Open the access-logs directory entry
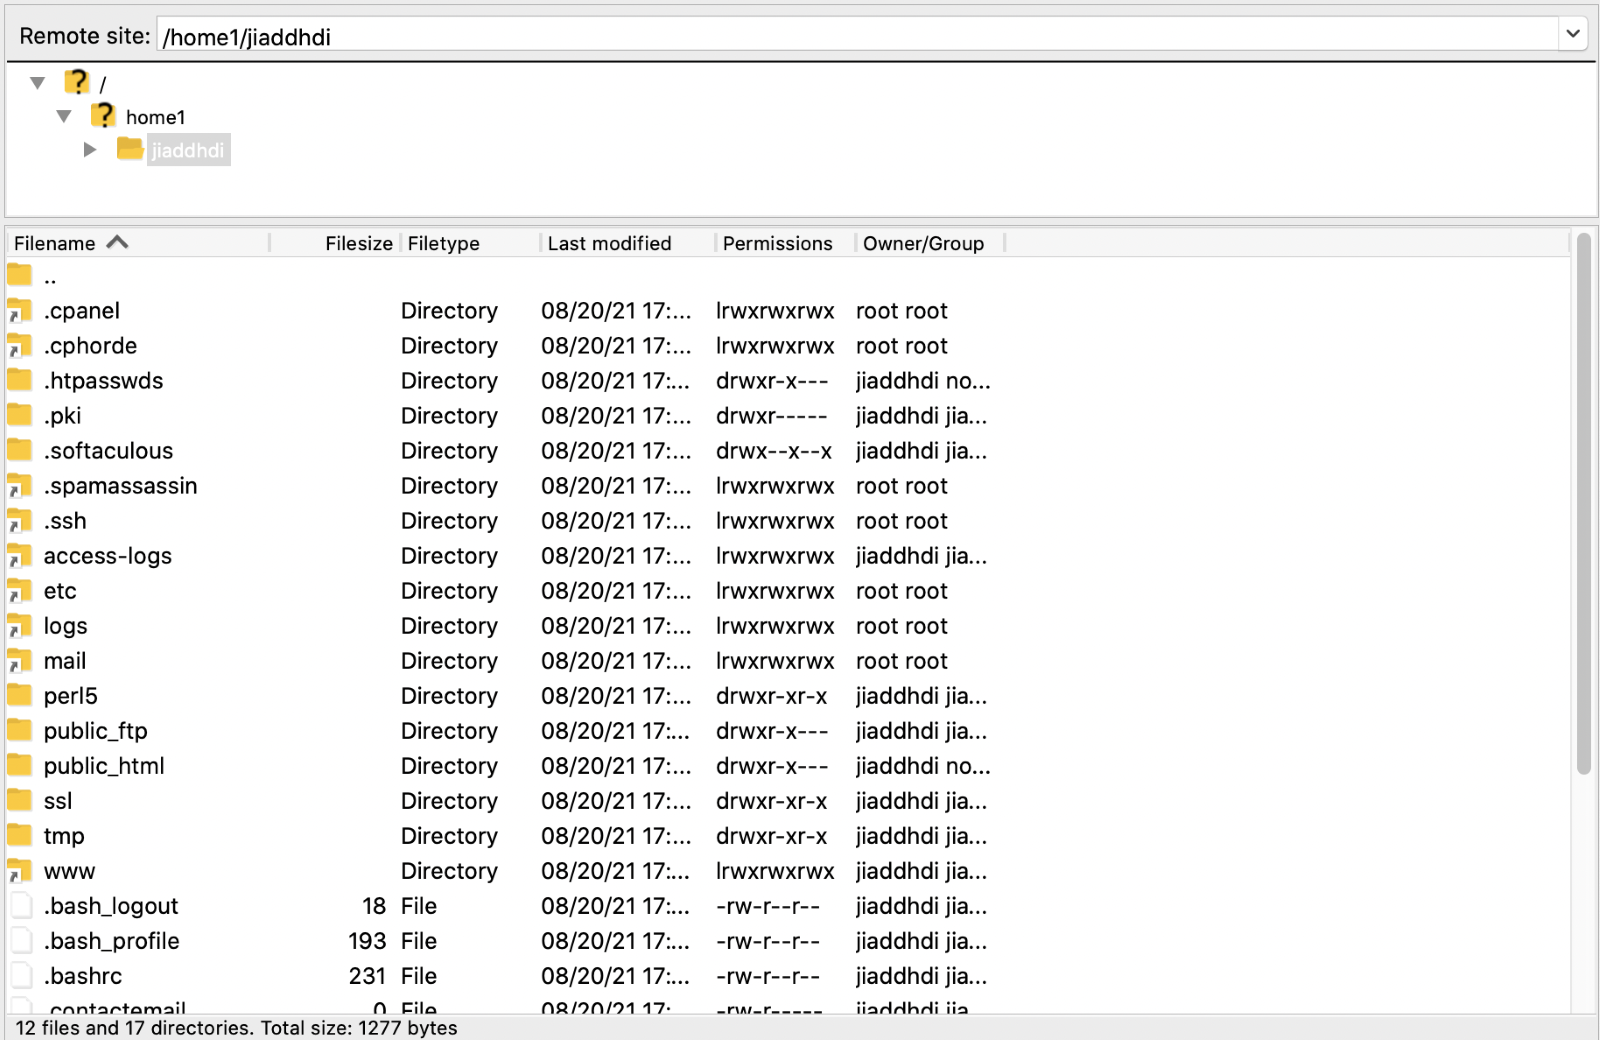 [107, 556]
